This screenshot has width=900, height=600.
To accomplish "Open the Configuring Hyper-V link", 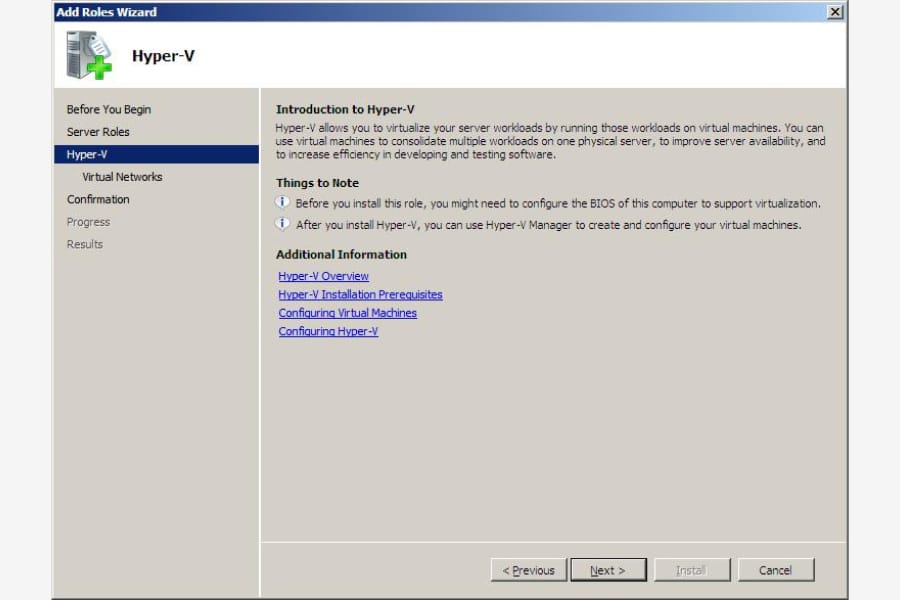I will (328, 331).
